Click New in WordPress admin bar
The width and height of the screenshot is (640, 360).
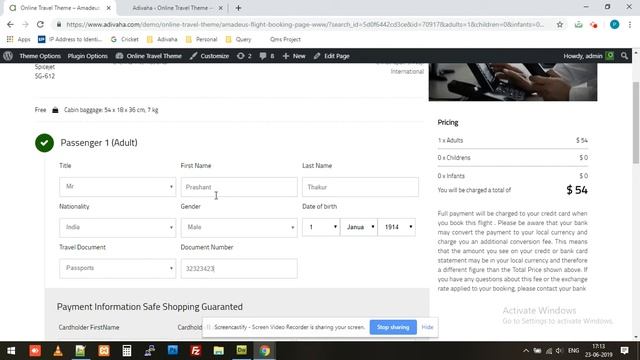tap(294, 56)
